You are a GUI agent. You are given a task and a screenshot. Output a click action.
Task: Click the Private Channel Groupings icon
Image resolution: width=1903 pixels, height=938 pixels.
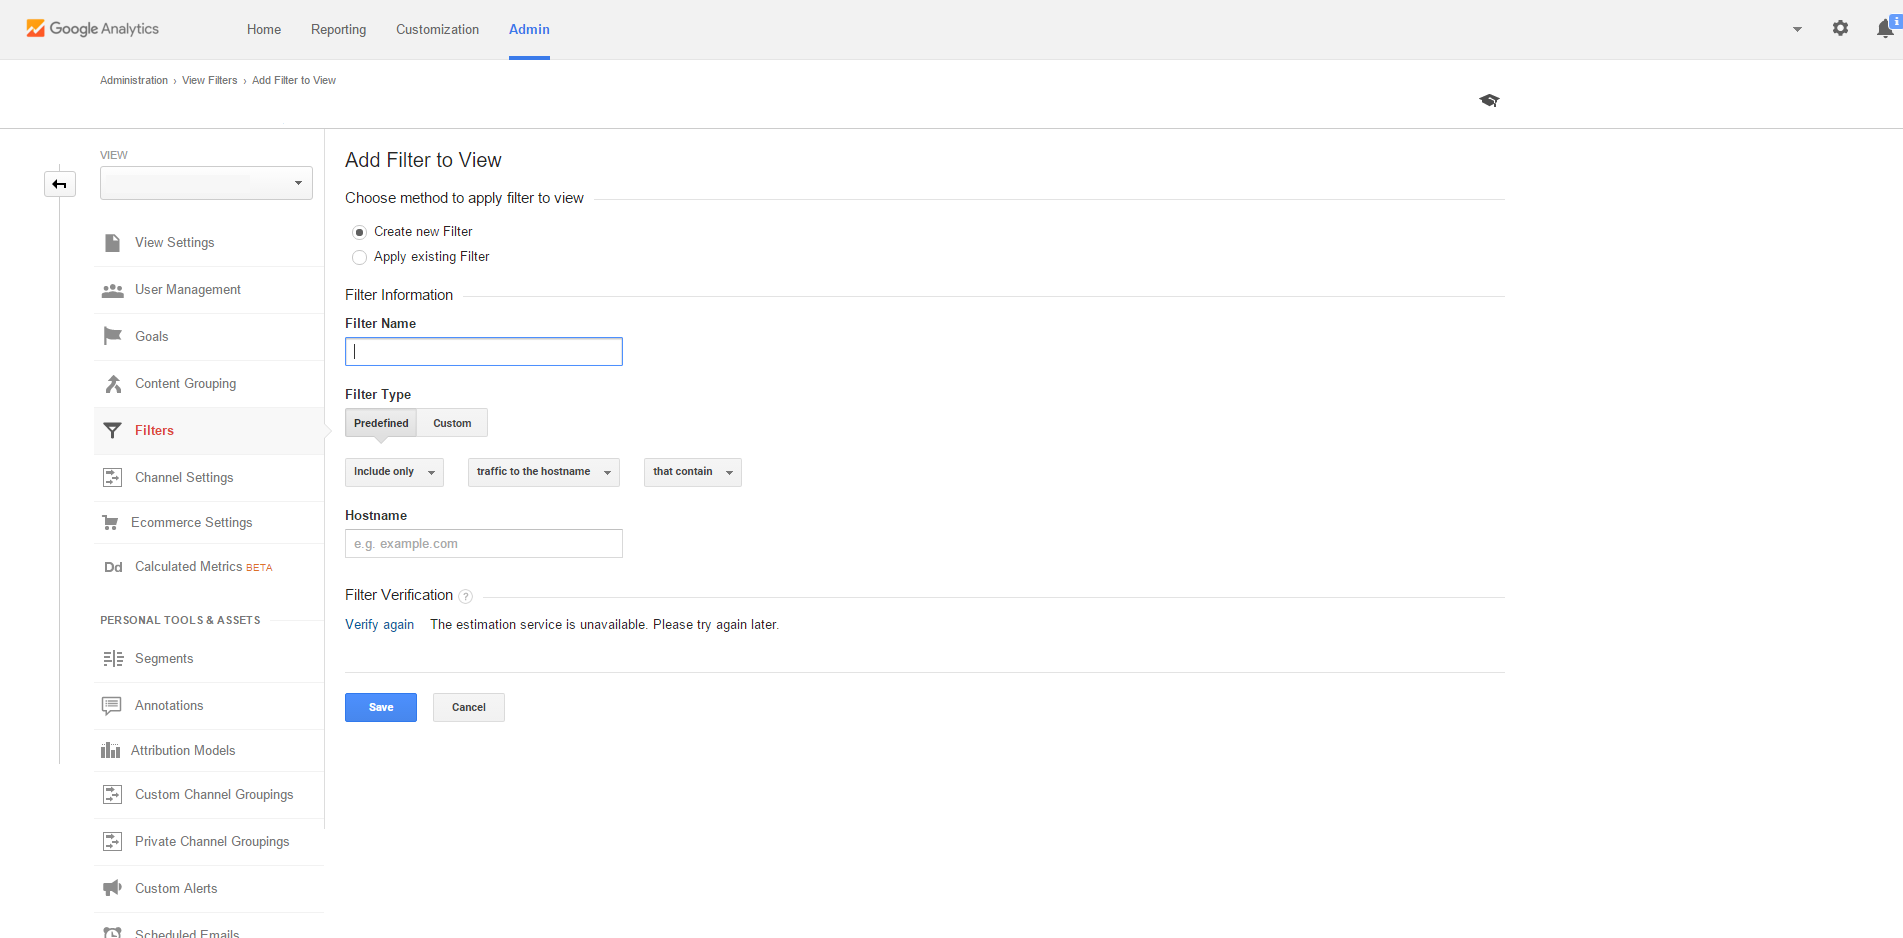(113, 842)
